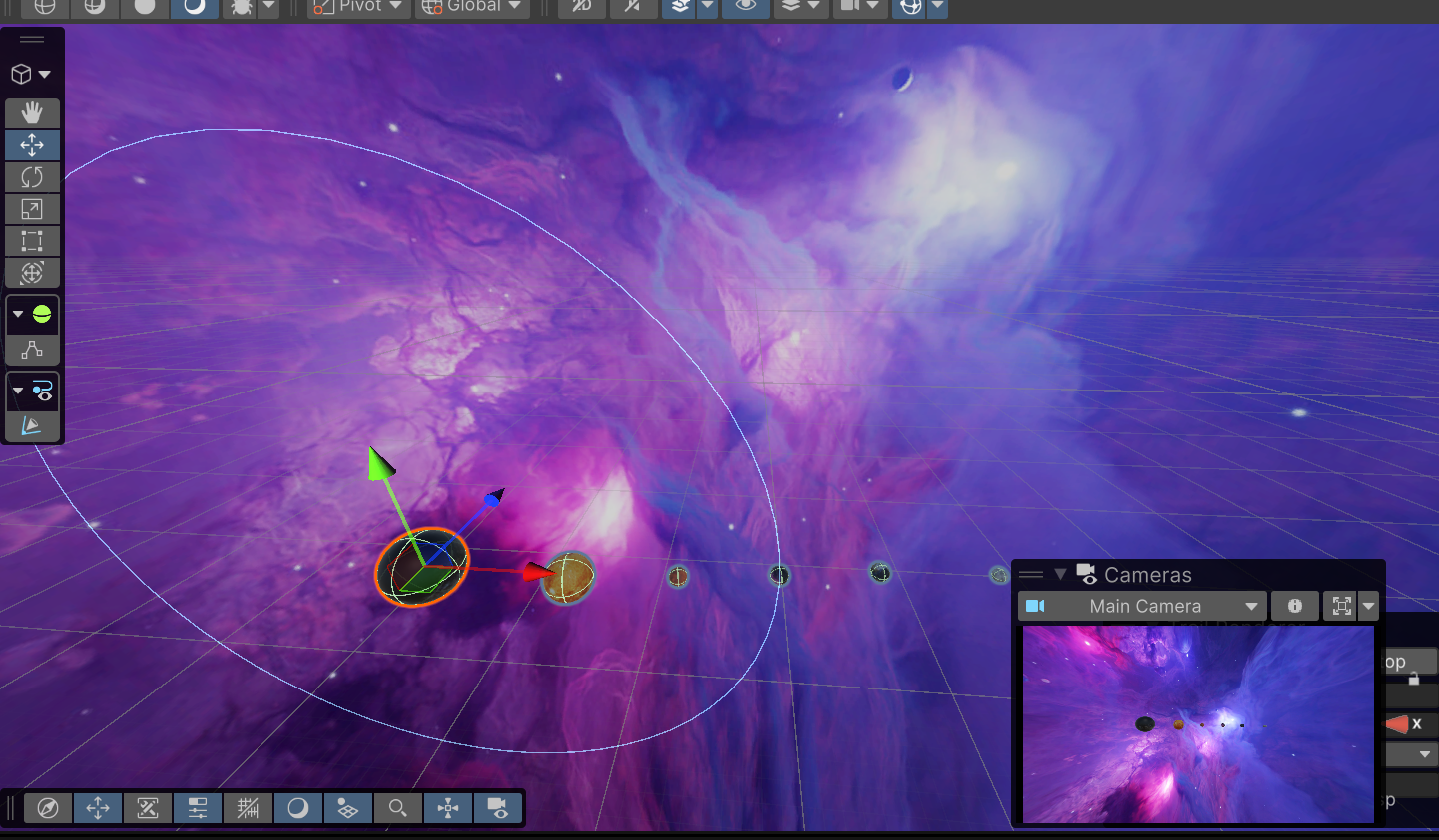Screen dimensions: 1439x840
Task: Click the Cameras overlay title
Action: pos(1148,575)
